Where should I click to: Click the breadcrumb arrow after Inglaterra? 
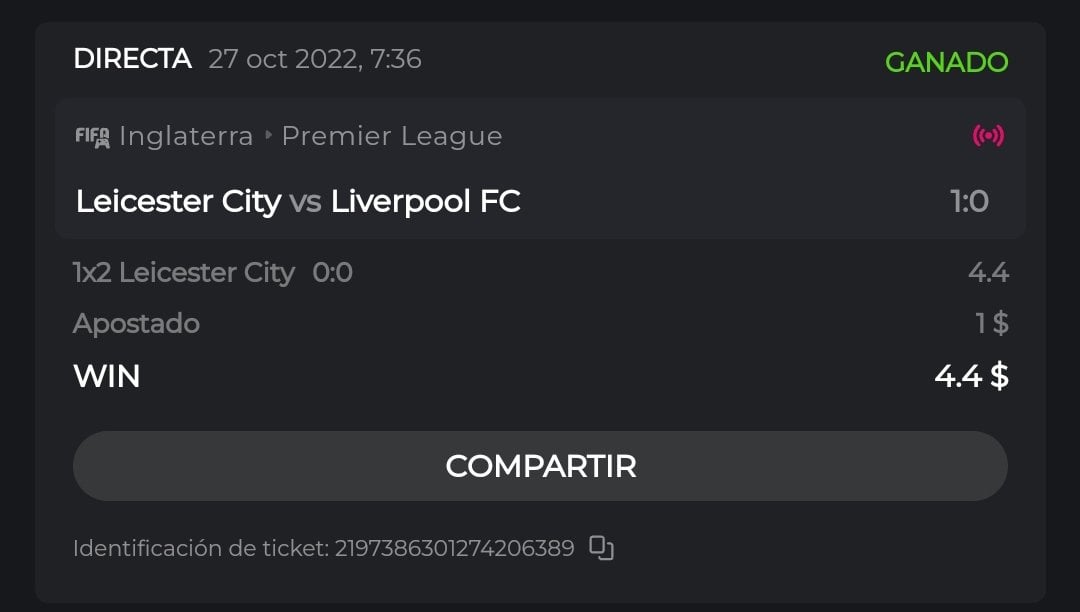[x=268, y=136]
